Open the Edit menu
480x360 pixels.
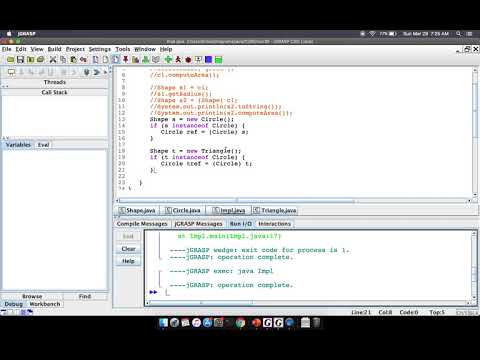(x=21, y=49)
